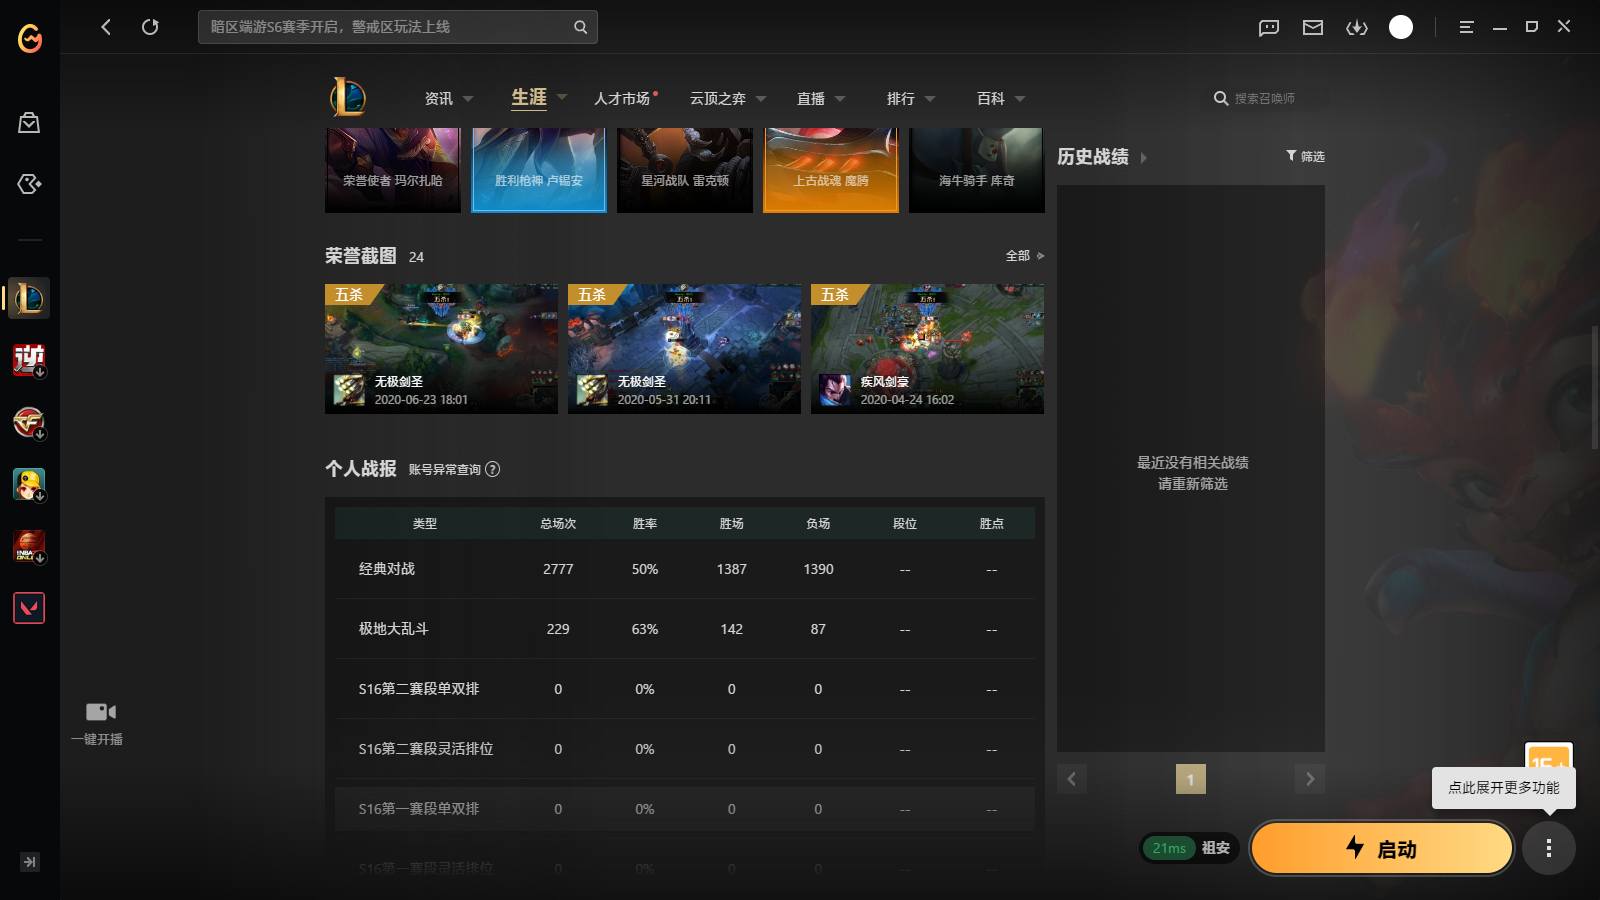This screenshot has width=1600, height=900.
Task: Click the WeGame logo icon
Action: coord(30,39)
